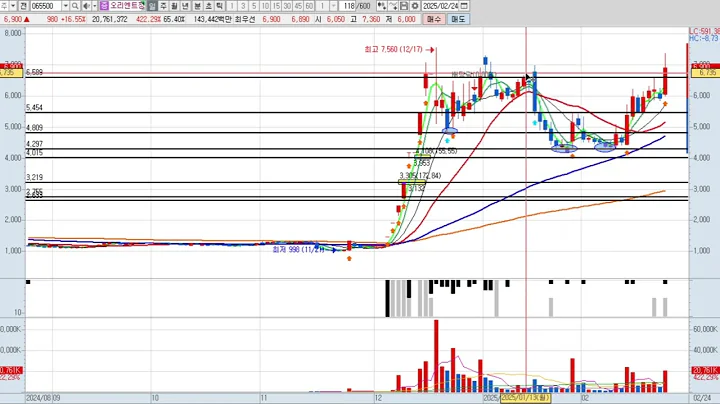Open chart settings gear icon
Image resolution: width=720 pixels, height=404 pixels.
[x=415, y=6]
